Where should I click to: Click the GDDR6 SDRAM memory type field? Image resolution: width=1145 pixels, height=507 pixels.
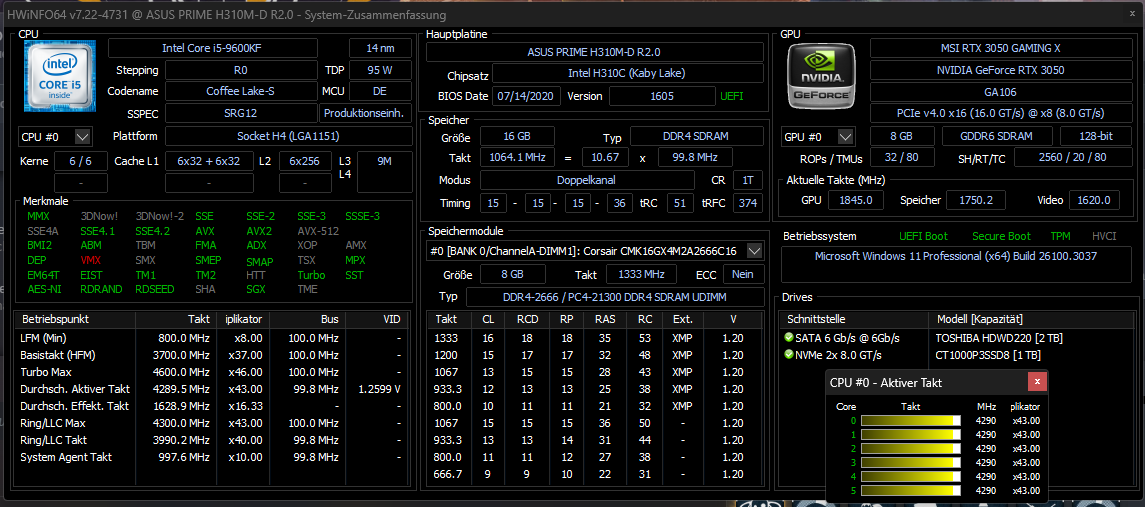[x=997, y=137]
